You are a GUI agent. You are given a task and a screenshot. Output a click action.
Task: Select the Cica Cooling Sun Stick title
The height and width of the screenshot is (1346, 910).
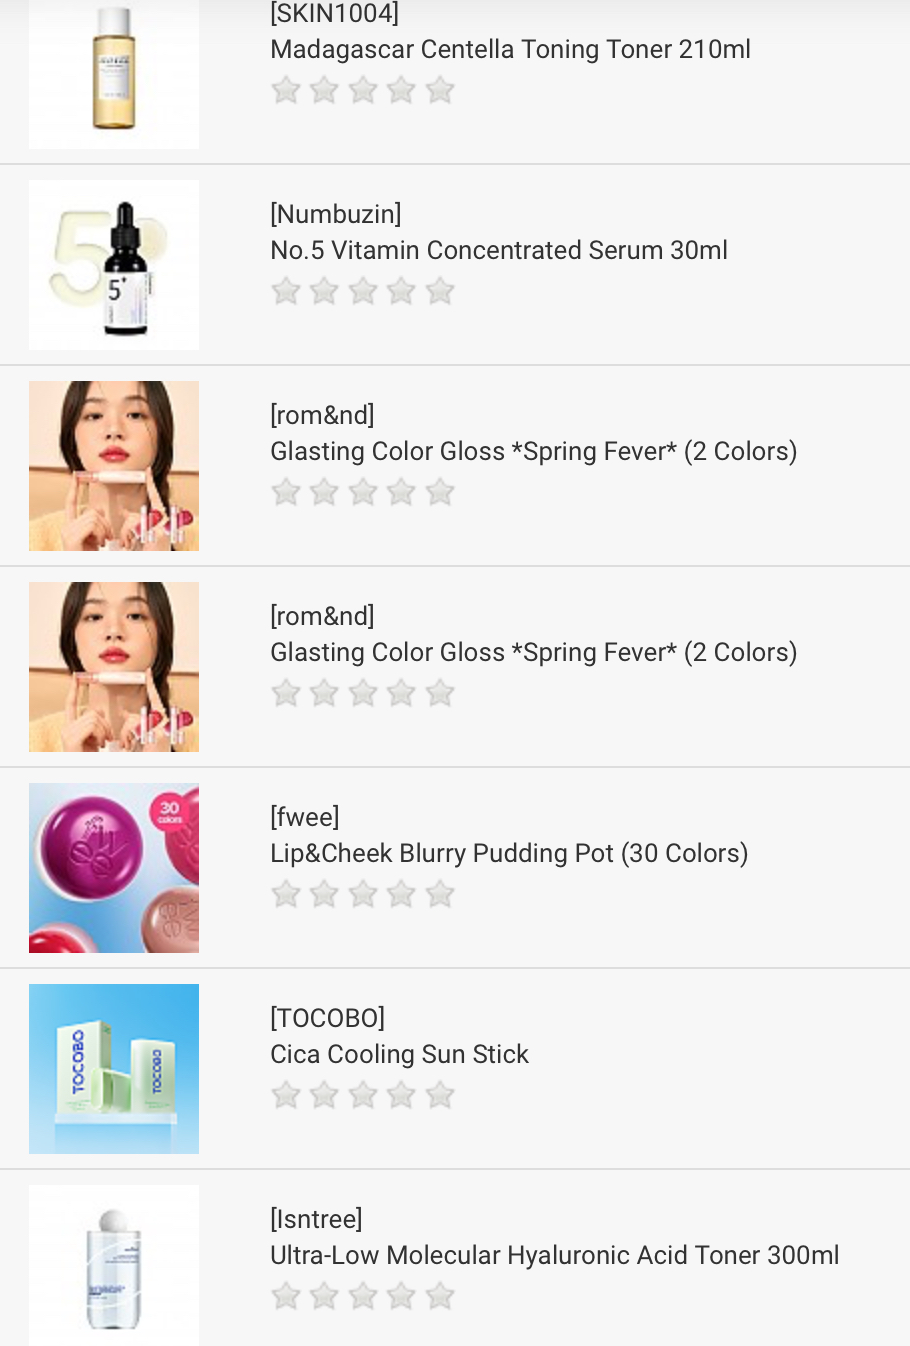point(399,1055)
